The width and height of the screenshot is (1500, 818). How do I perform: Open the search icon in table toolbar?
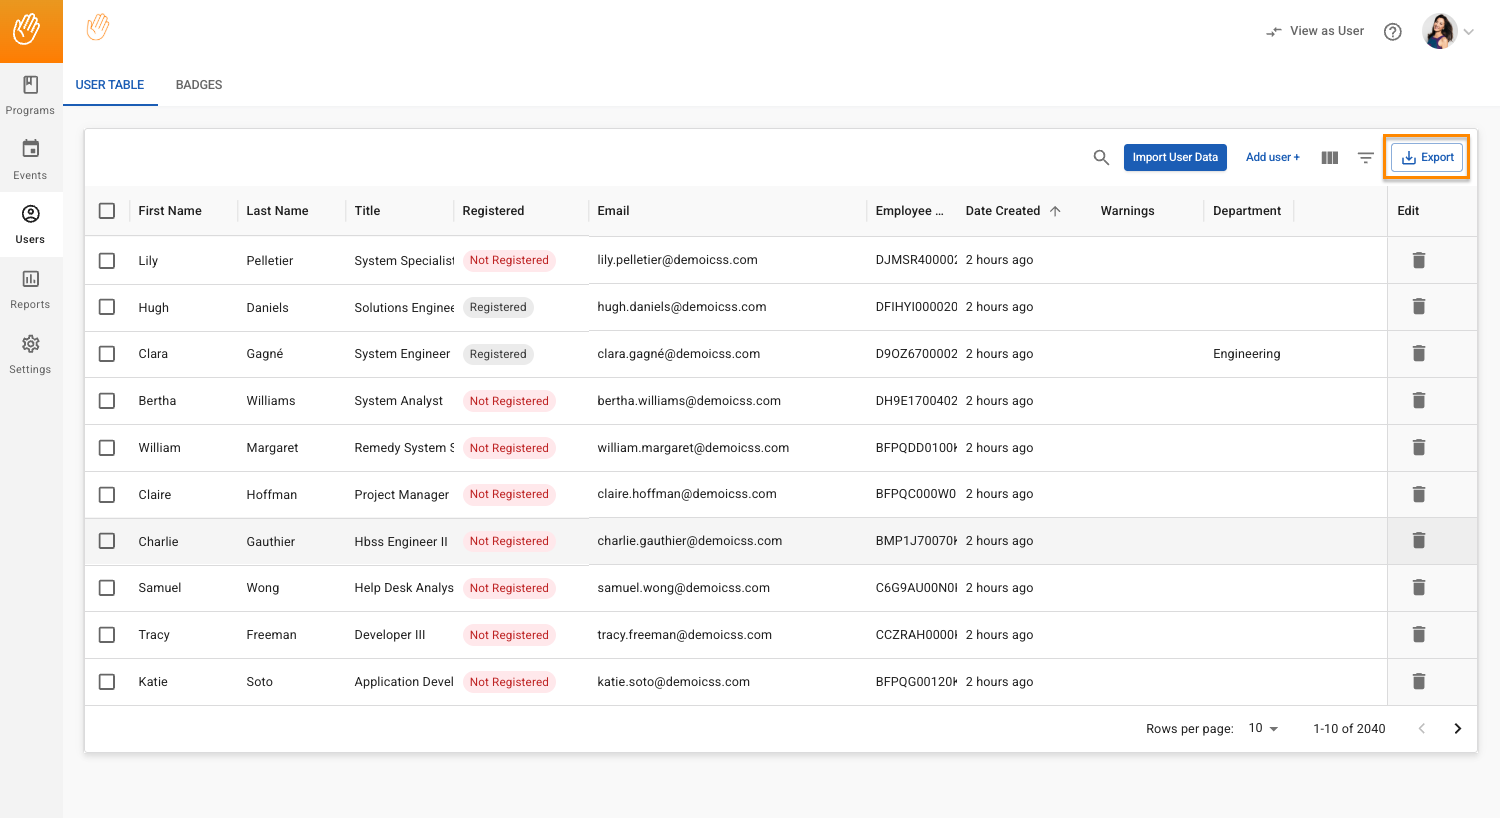[x=1101, y=158]
